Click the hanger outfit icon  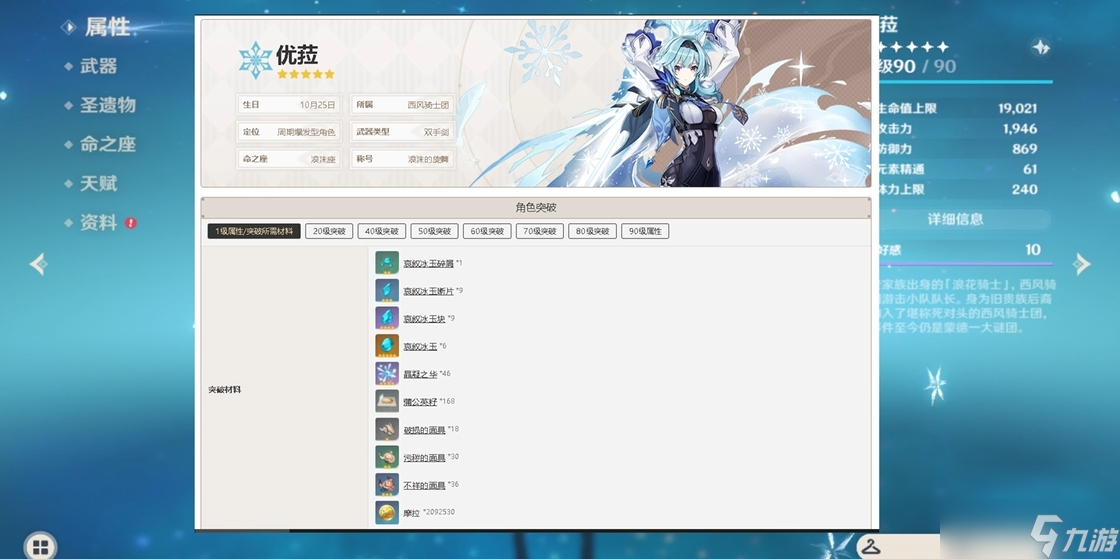coord(874,545)
